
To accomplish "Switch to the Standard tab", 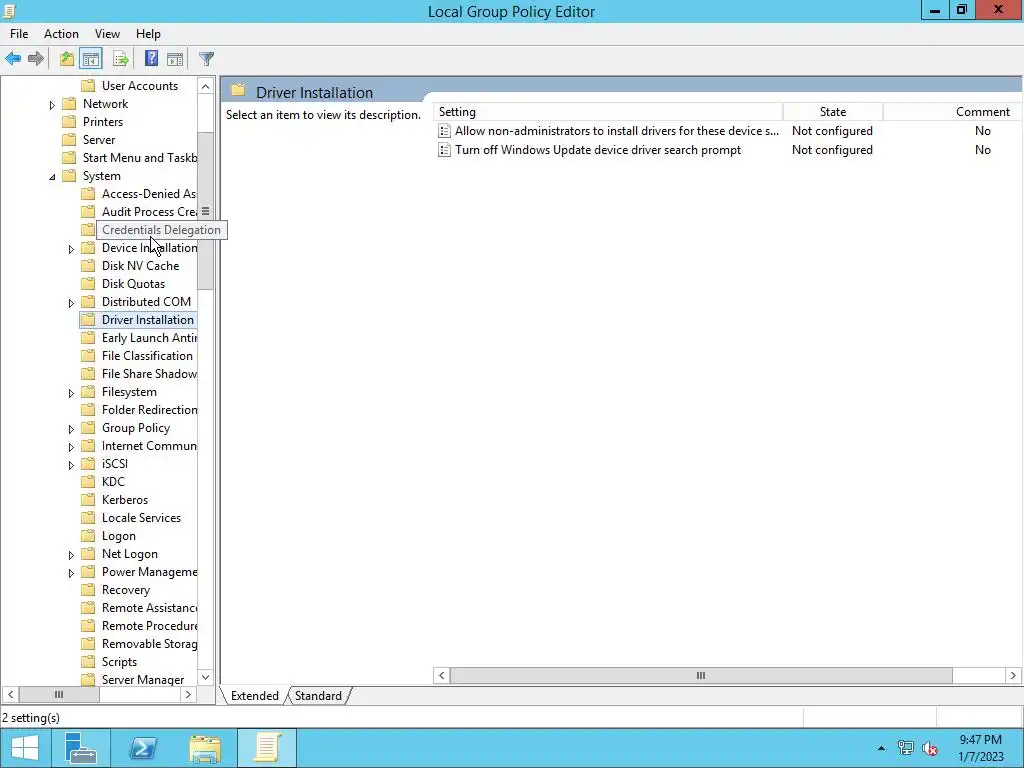I will 318,696.
